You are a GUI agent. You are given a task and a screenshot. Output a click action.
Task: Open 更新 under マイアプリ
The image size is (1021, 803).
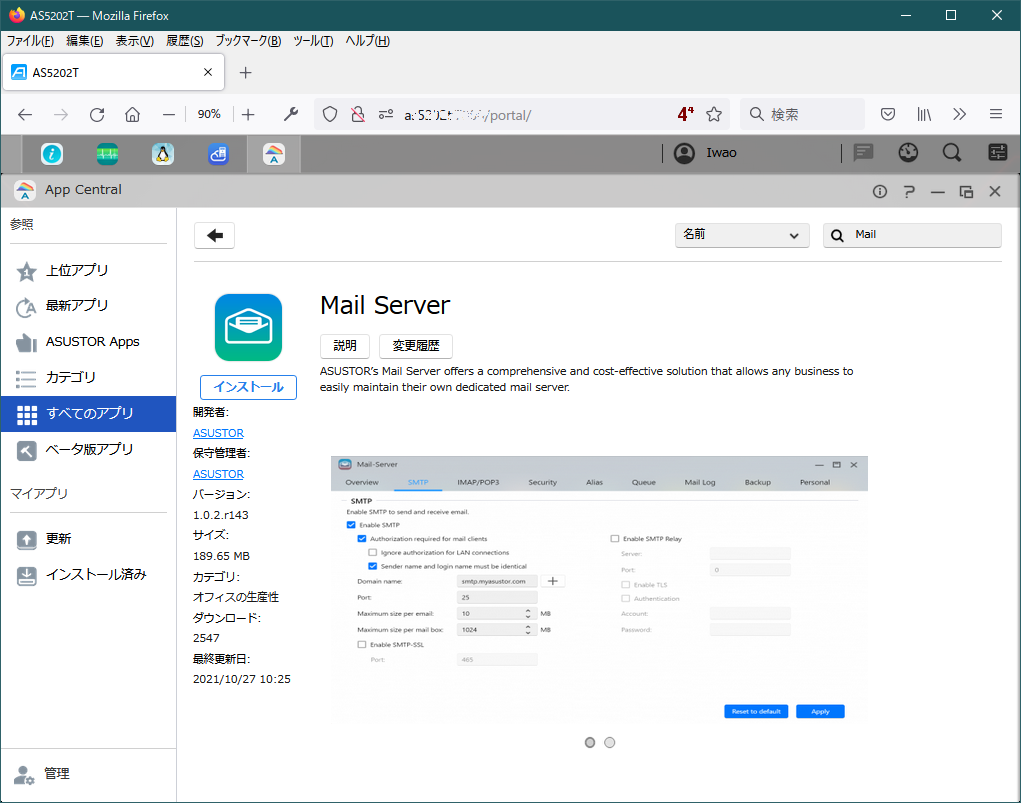coord(89,539)
